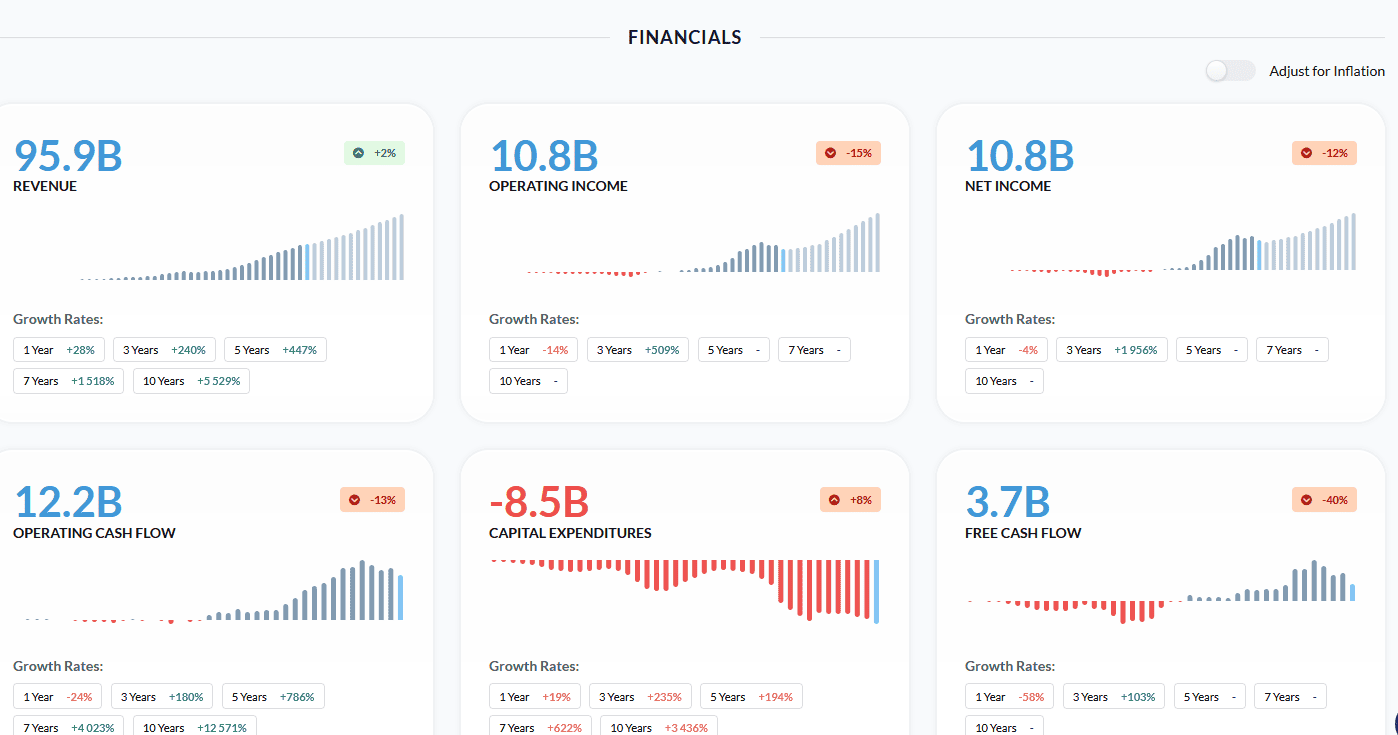This screenshot has width=1398, height=735.
Task: Select Free Cash Flow 1 Year -58%
Action: click(1010, 697)
